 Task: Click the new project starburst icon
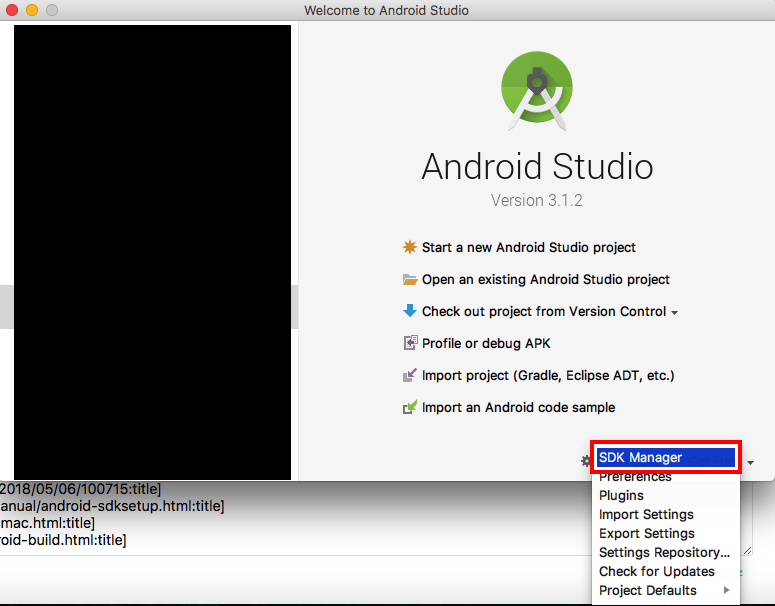[x=410, y=247]
